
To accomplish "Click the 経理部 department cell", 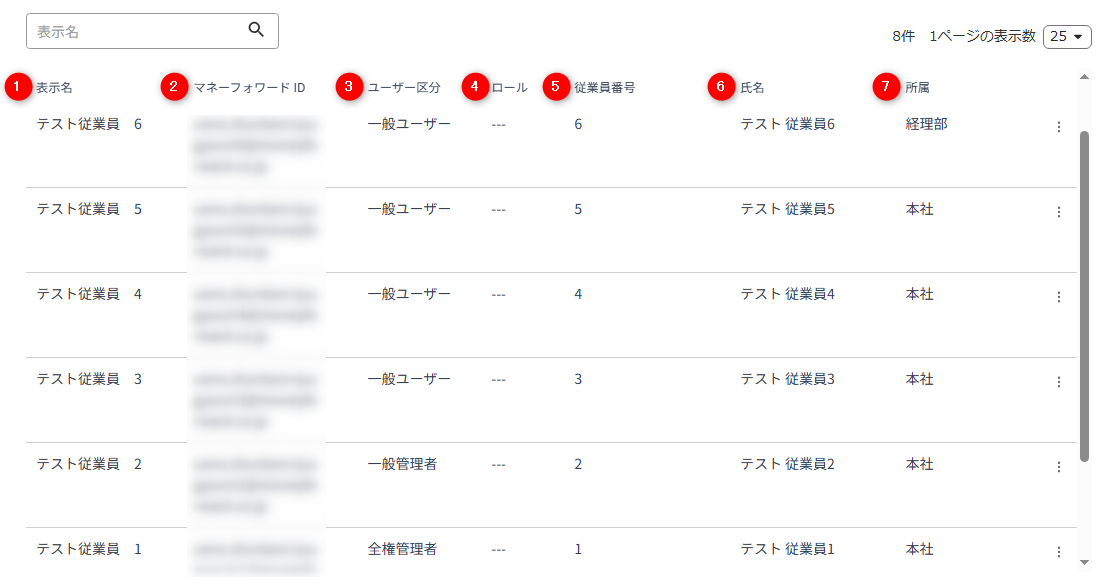I will point(926,124).
